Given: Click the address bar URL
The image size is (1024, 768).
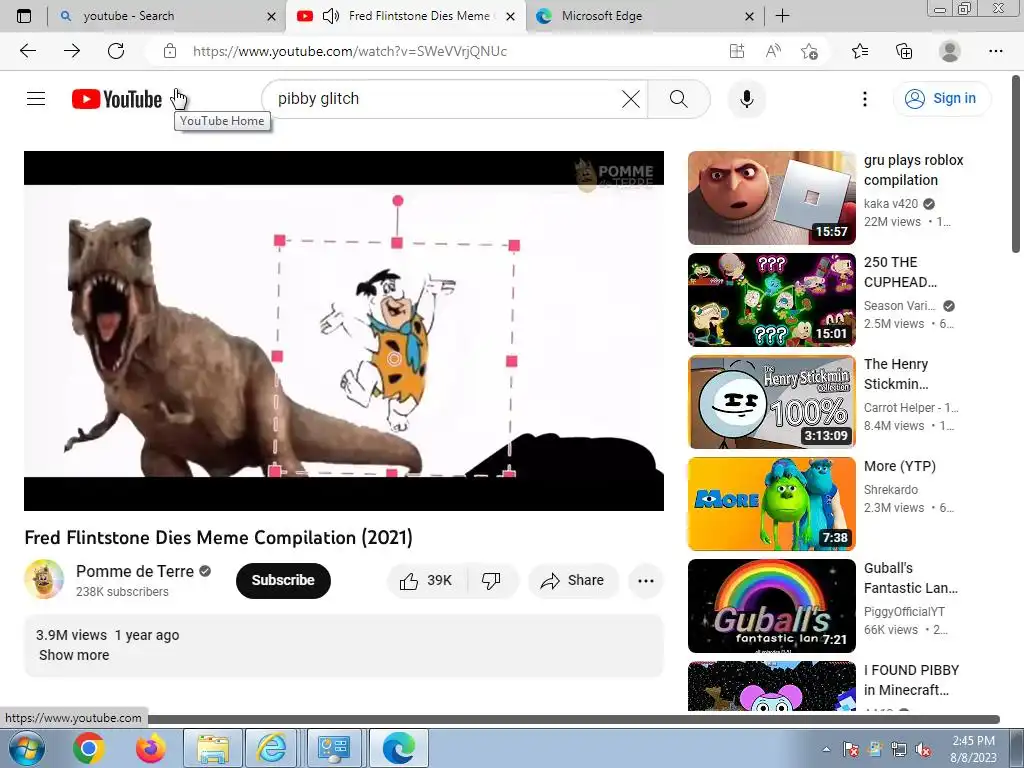Looking at the screenshot, I should (349, 51).
